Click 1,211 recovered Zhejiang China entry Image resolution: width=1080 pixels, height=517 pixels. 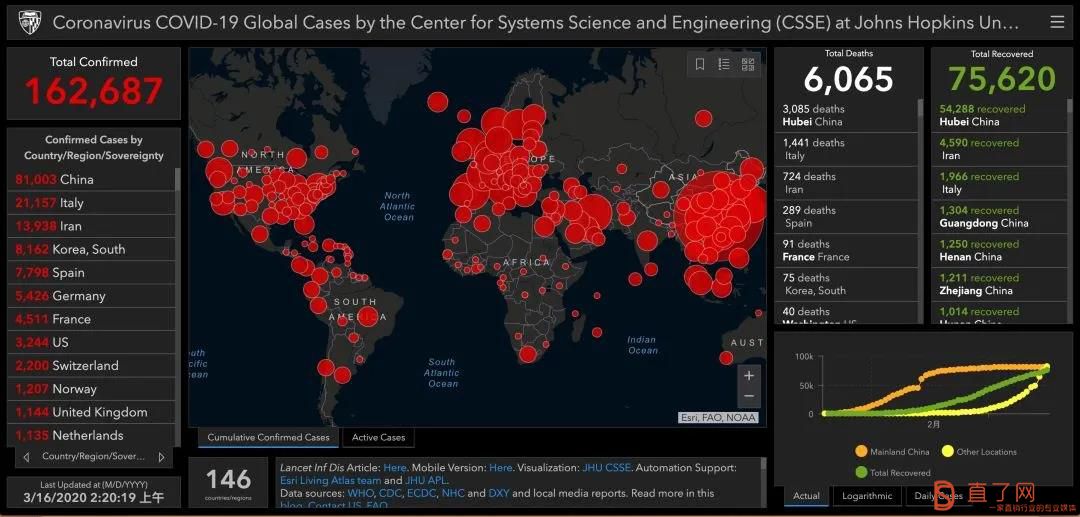click(x=1000, y=284)
